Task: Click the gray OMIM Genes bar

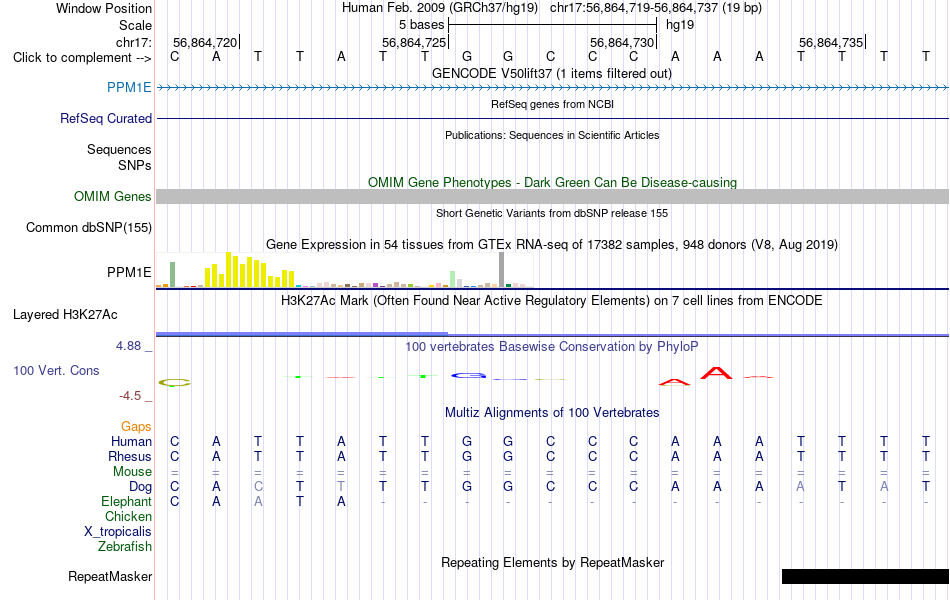Action: click(553, 196)
